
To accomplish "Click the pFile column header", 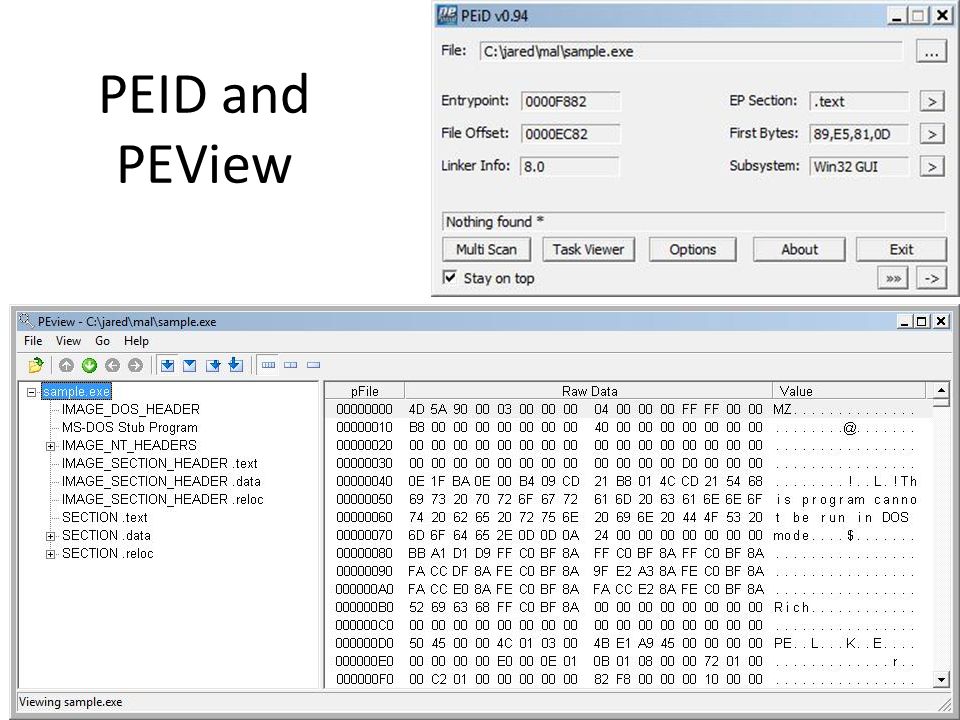I will 364,391.
